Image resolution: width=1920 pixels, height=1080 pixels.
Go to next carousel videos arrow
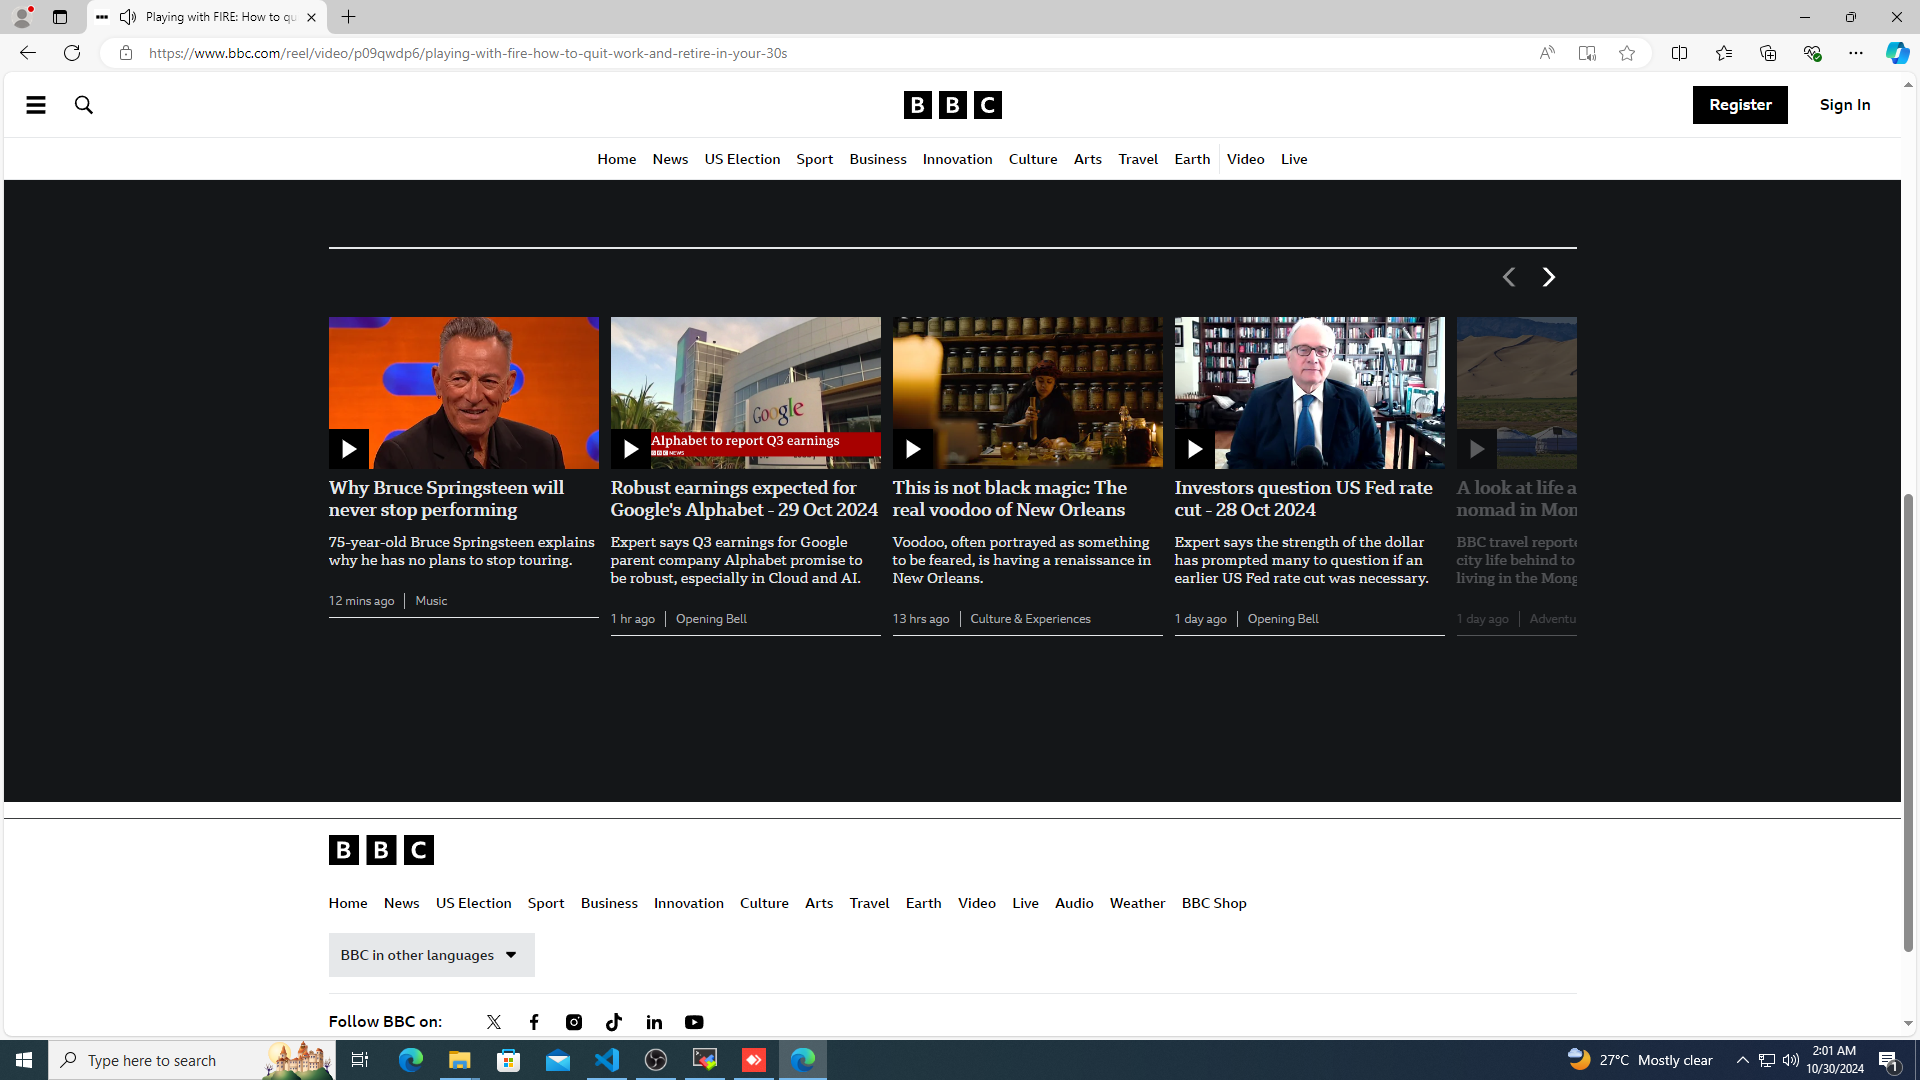[1548, 277]
